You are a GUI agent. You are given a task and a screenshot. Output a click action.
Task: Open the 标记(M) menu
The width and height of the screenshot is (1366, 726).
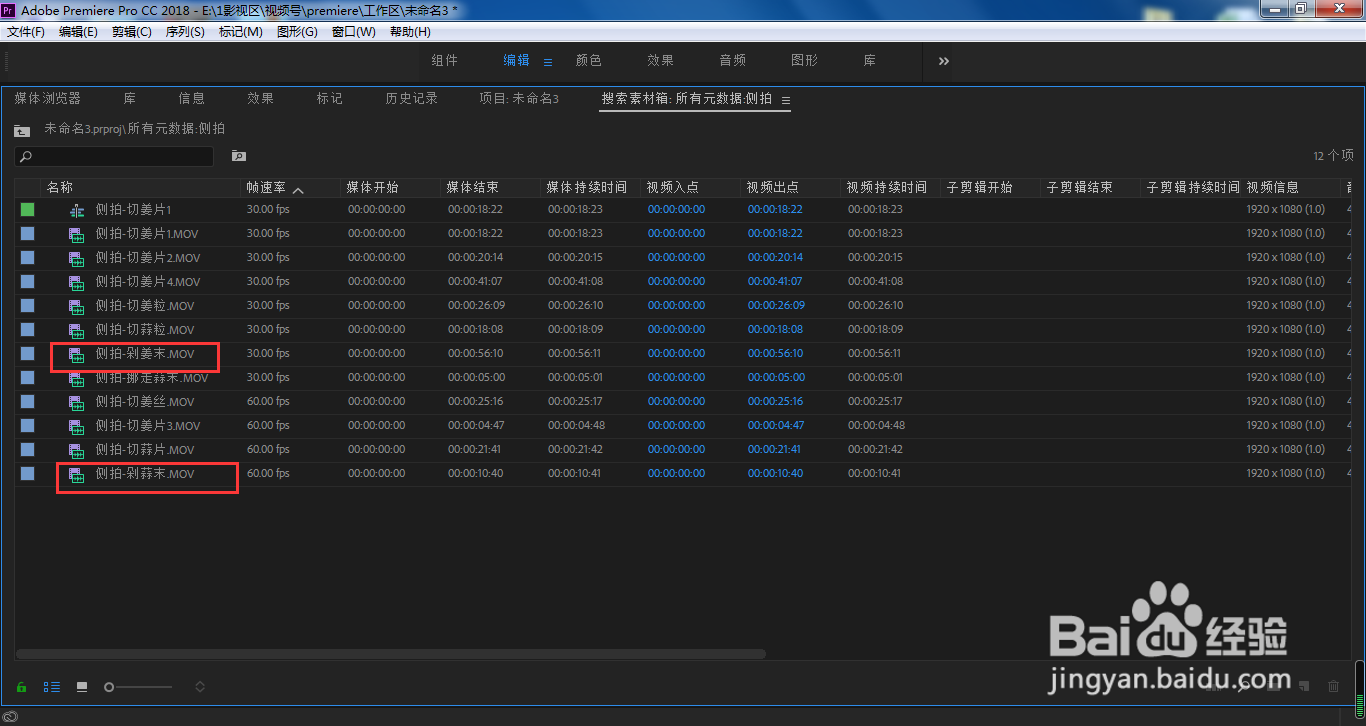click(x=241, y=32)
